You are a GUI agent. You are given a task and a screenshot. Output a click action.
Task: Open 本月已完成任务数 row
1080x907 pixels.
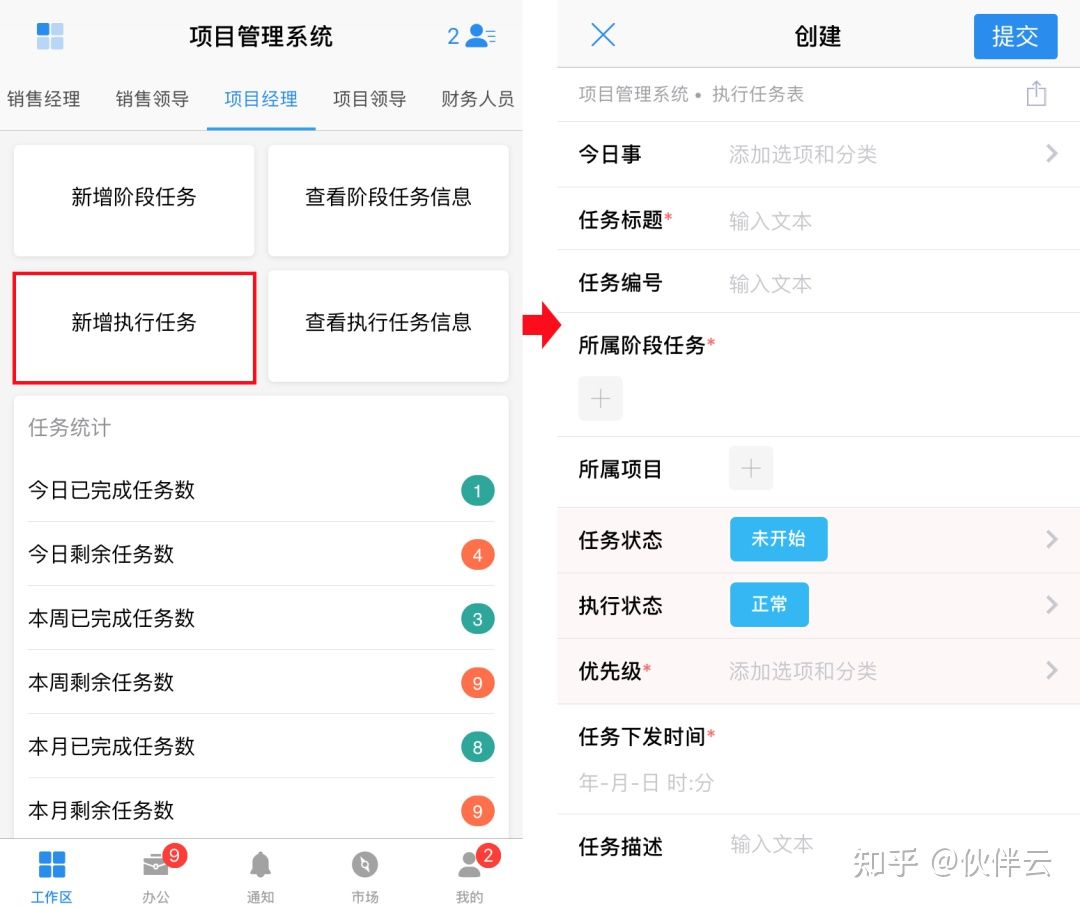click(261, 747)
